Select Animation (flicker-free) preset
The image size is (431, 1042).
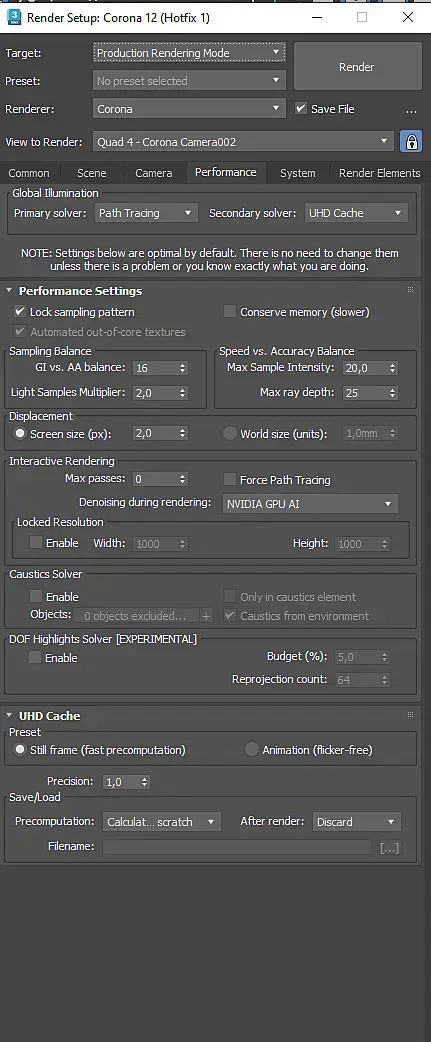pyautogui.click(x=251, y=750)
